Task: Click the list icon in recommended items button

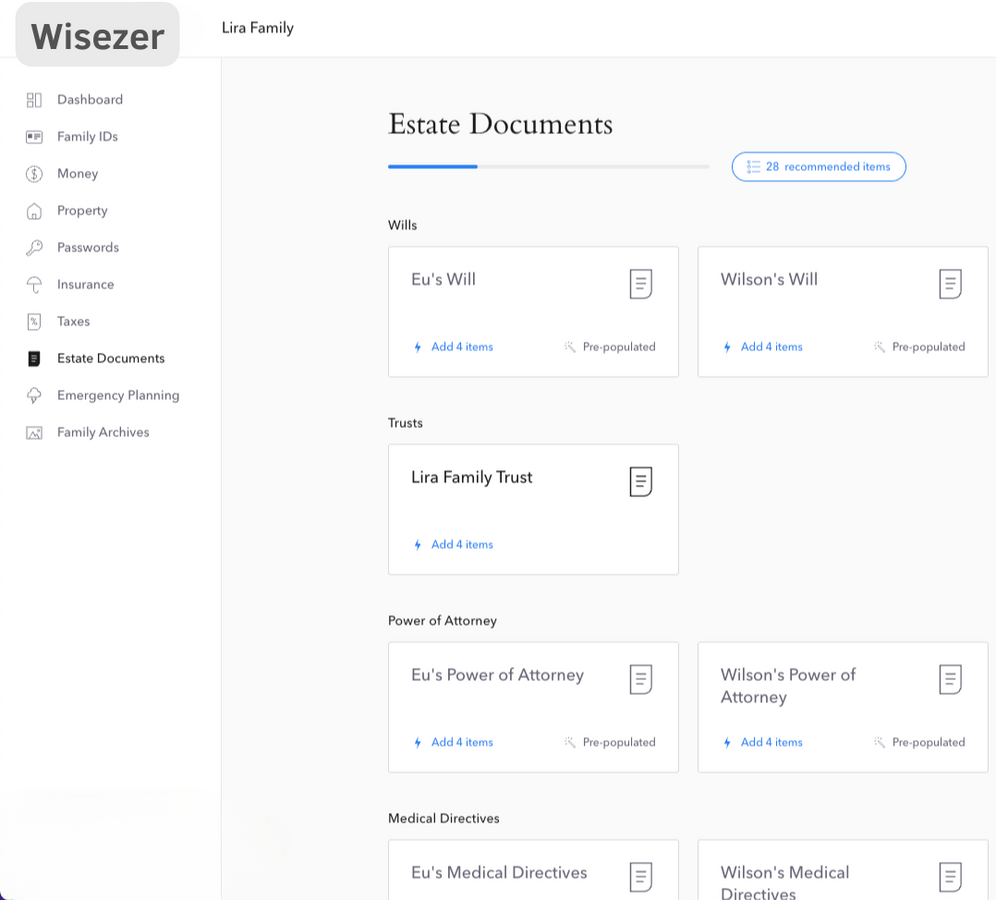Action: tap(753, 166)
